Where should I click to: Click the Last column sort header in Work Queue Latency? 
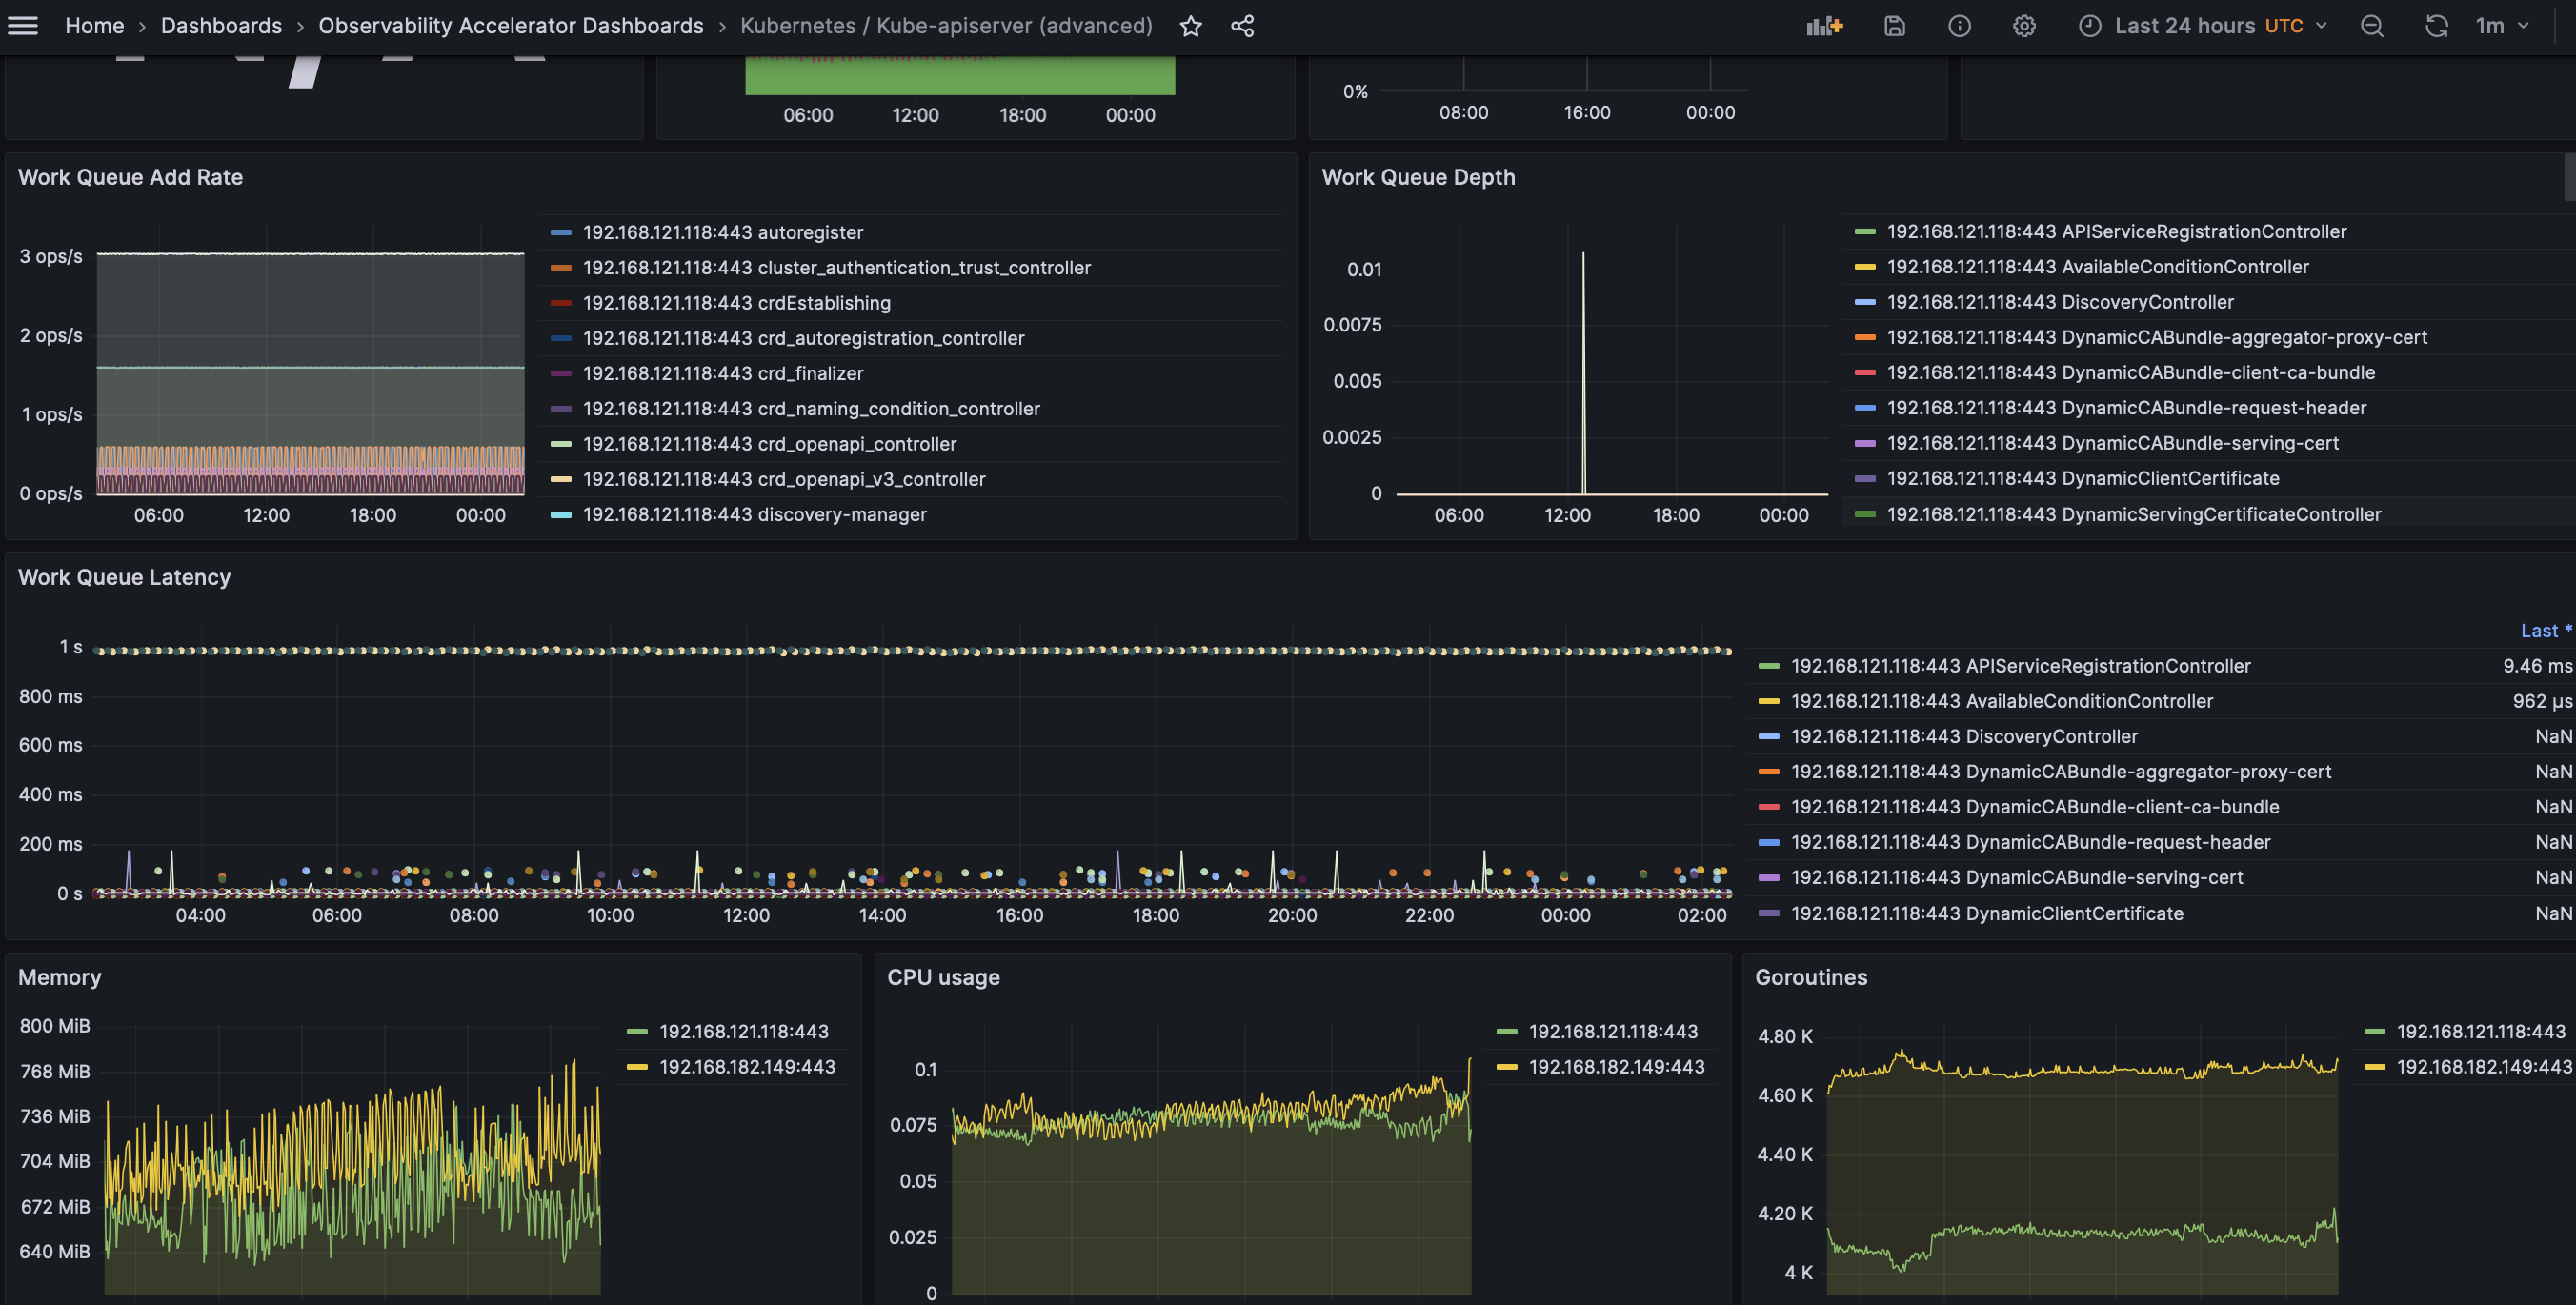tap(2541, 630)
